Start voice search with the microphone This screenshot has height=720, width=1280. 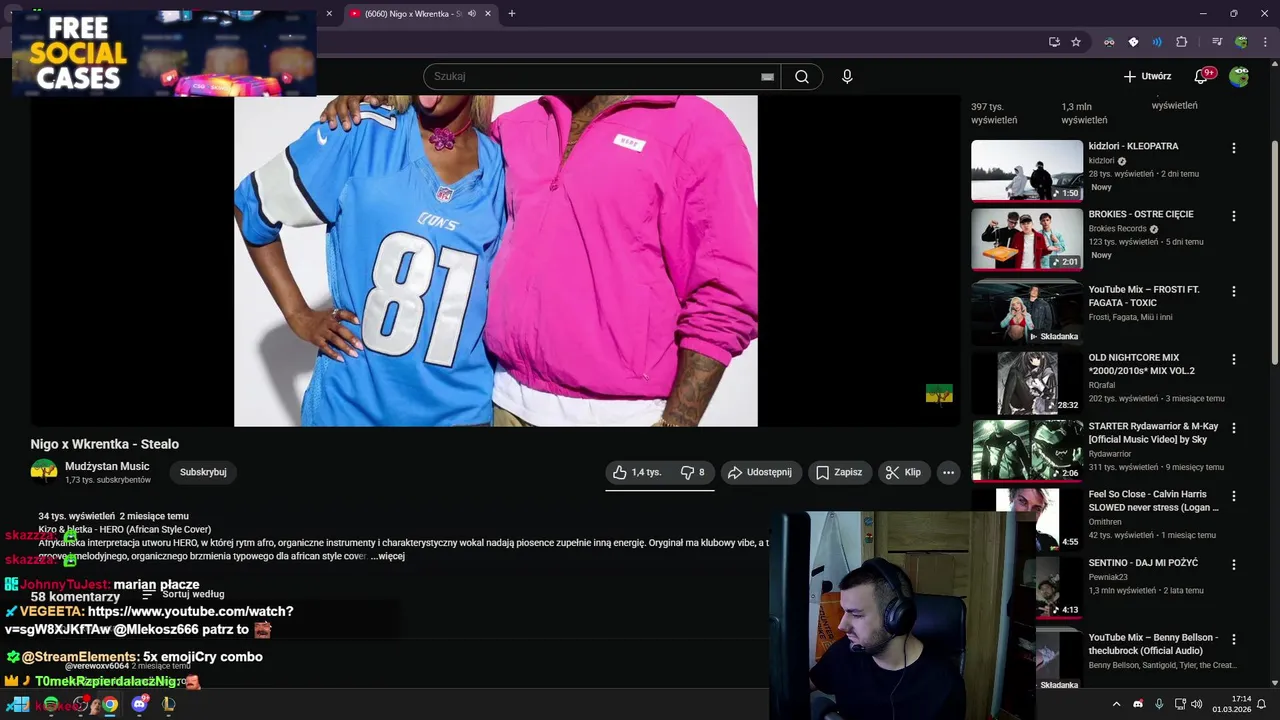[x=847, y=77]
